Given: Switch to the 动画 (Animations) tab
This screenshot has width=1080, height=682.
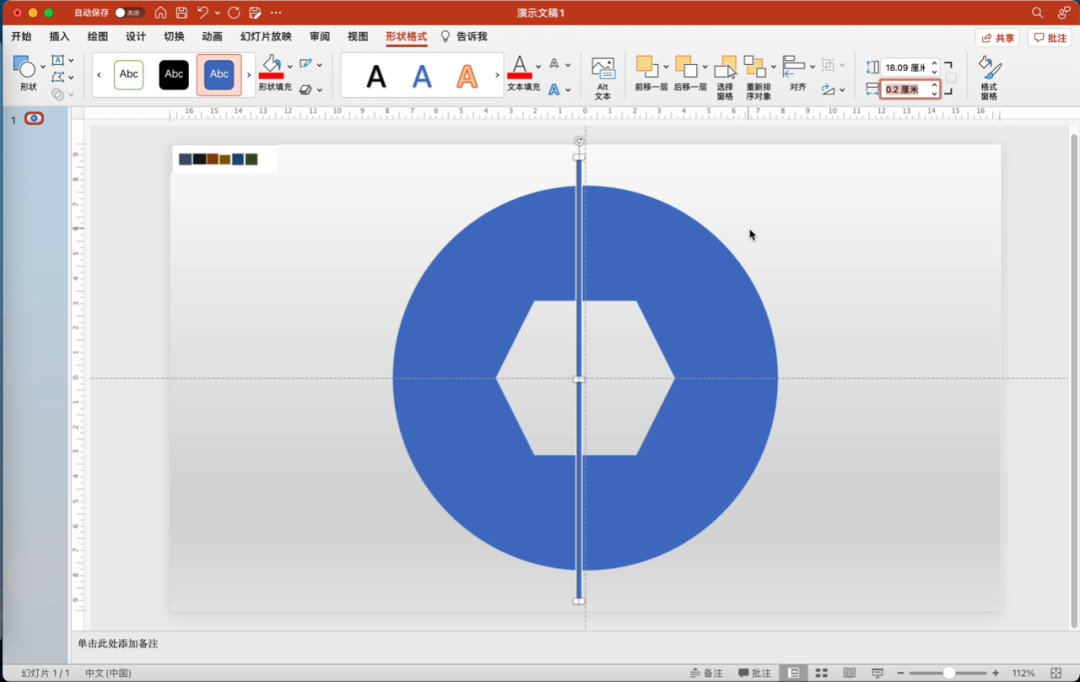Looking at the screenshot, I should (212, 37).
